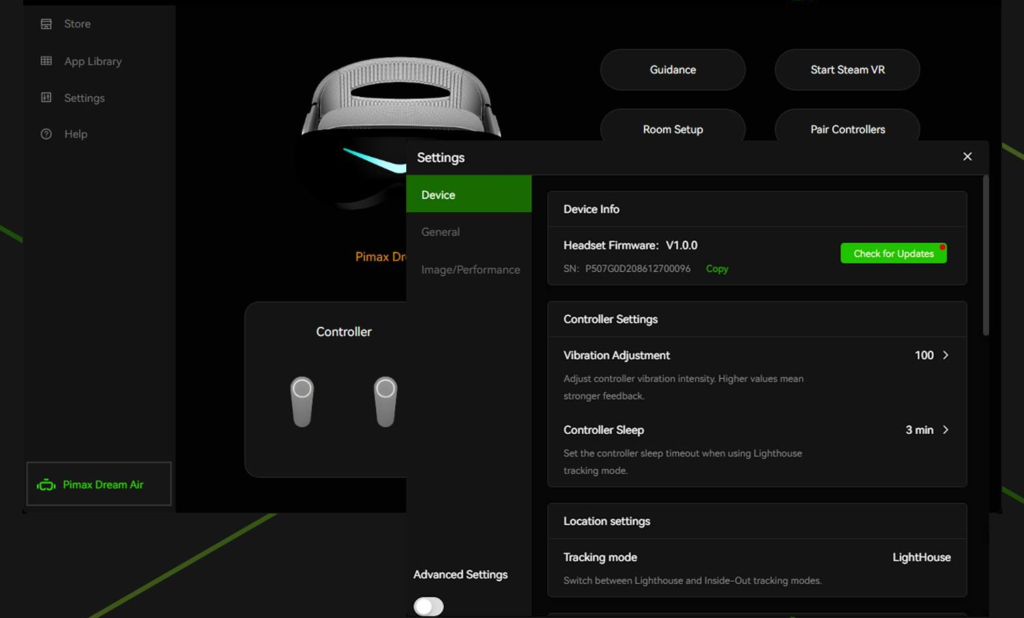
Task: Start Steam VR
Action: pos(847,70)
